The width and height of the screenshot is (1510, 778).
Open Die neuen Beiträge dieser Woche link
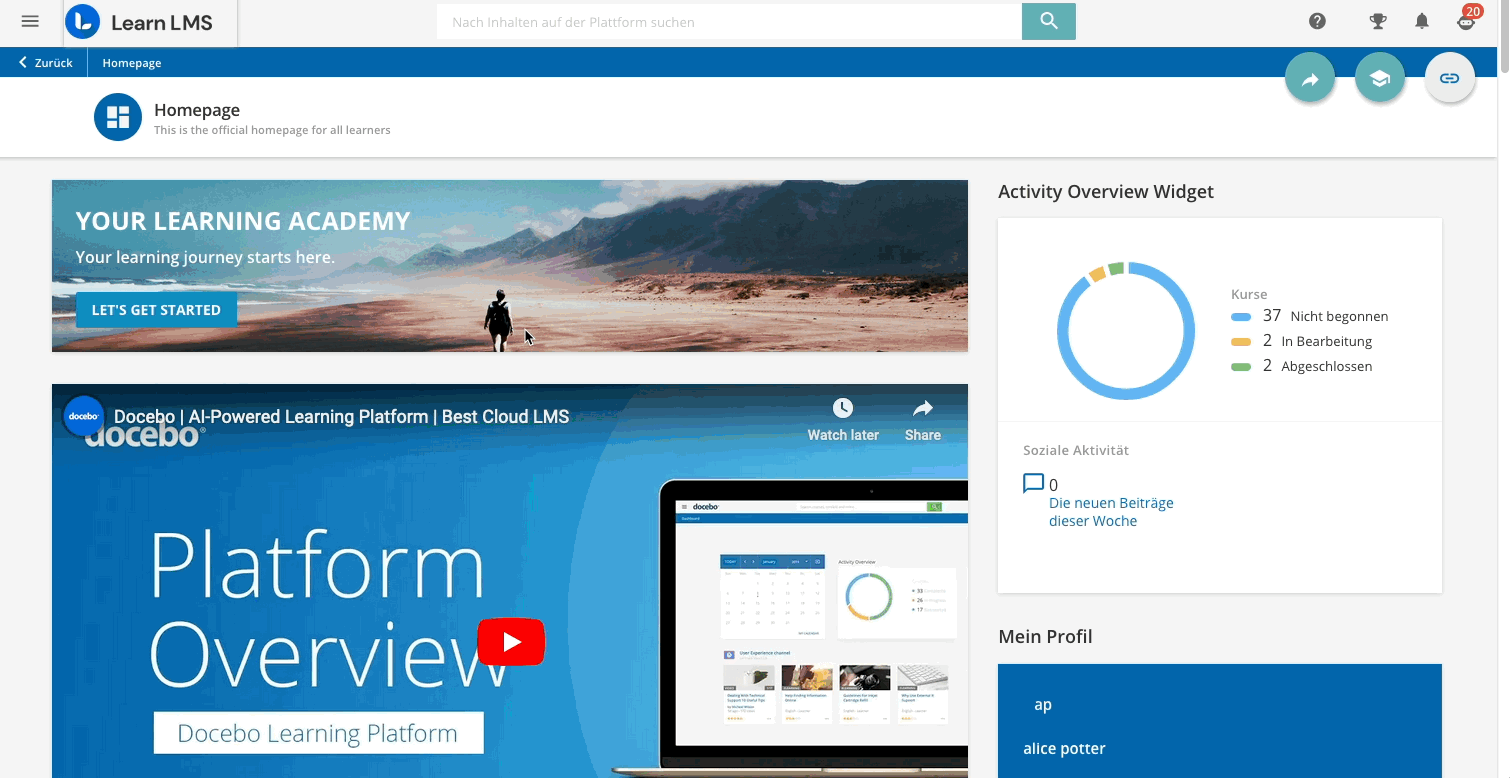[1111, 512]
